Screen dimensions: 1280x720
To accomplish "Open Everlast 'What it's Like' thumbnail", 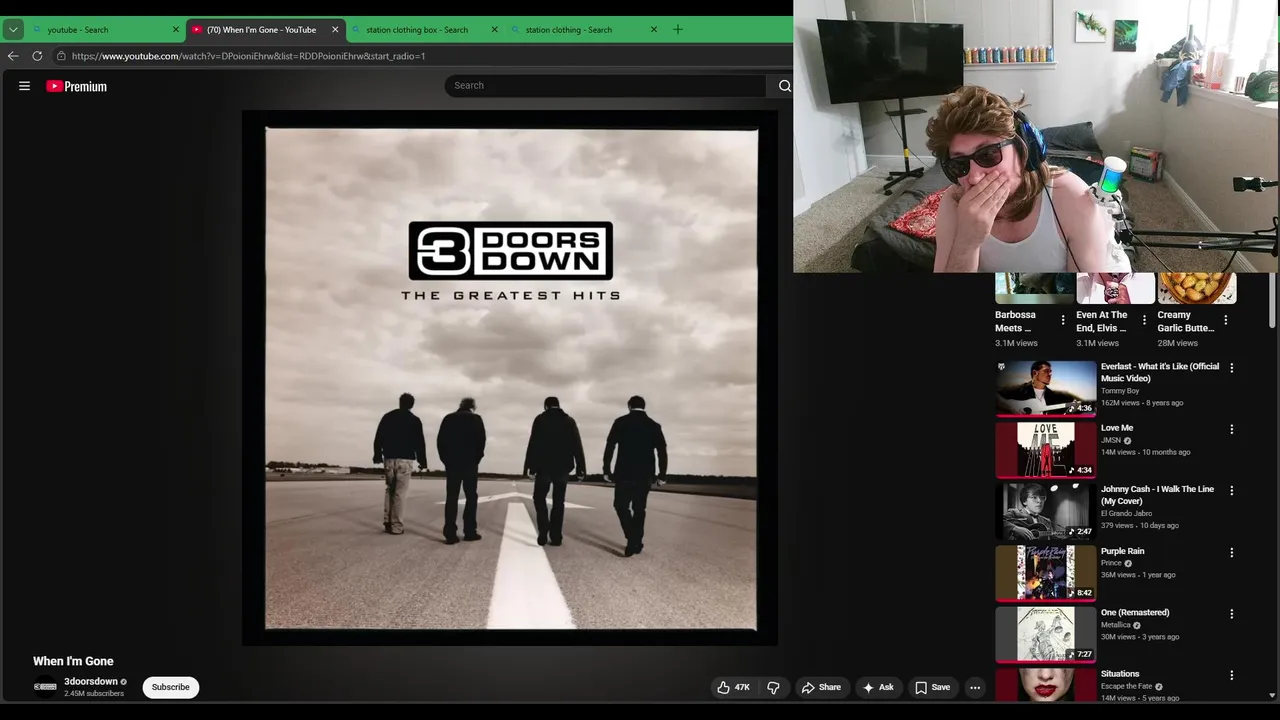I will (x=1046, y=388).
